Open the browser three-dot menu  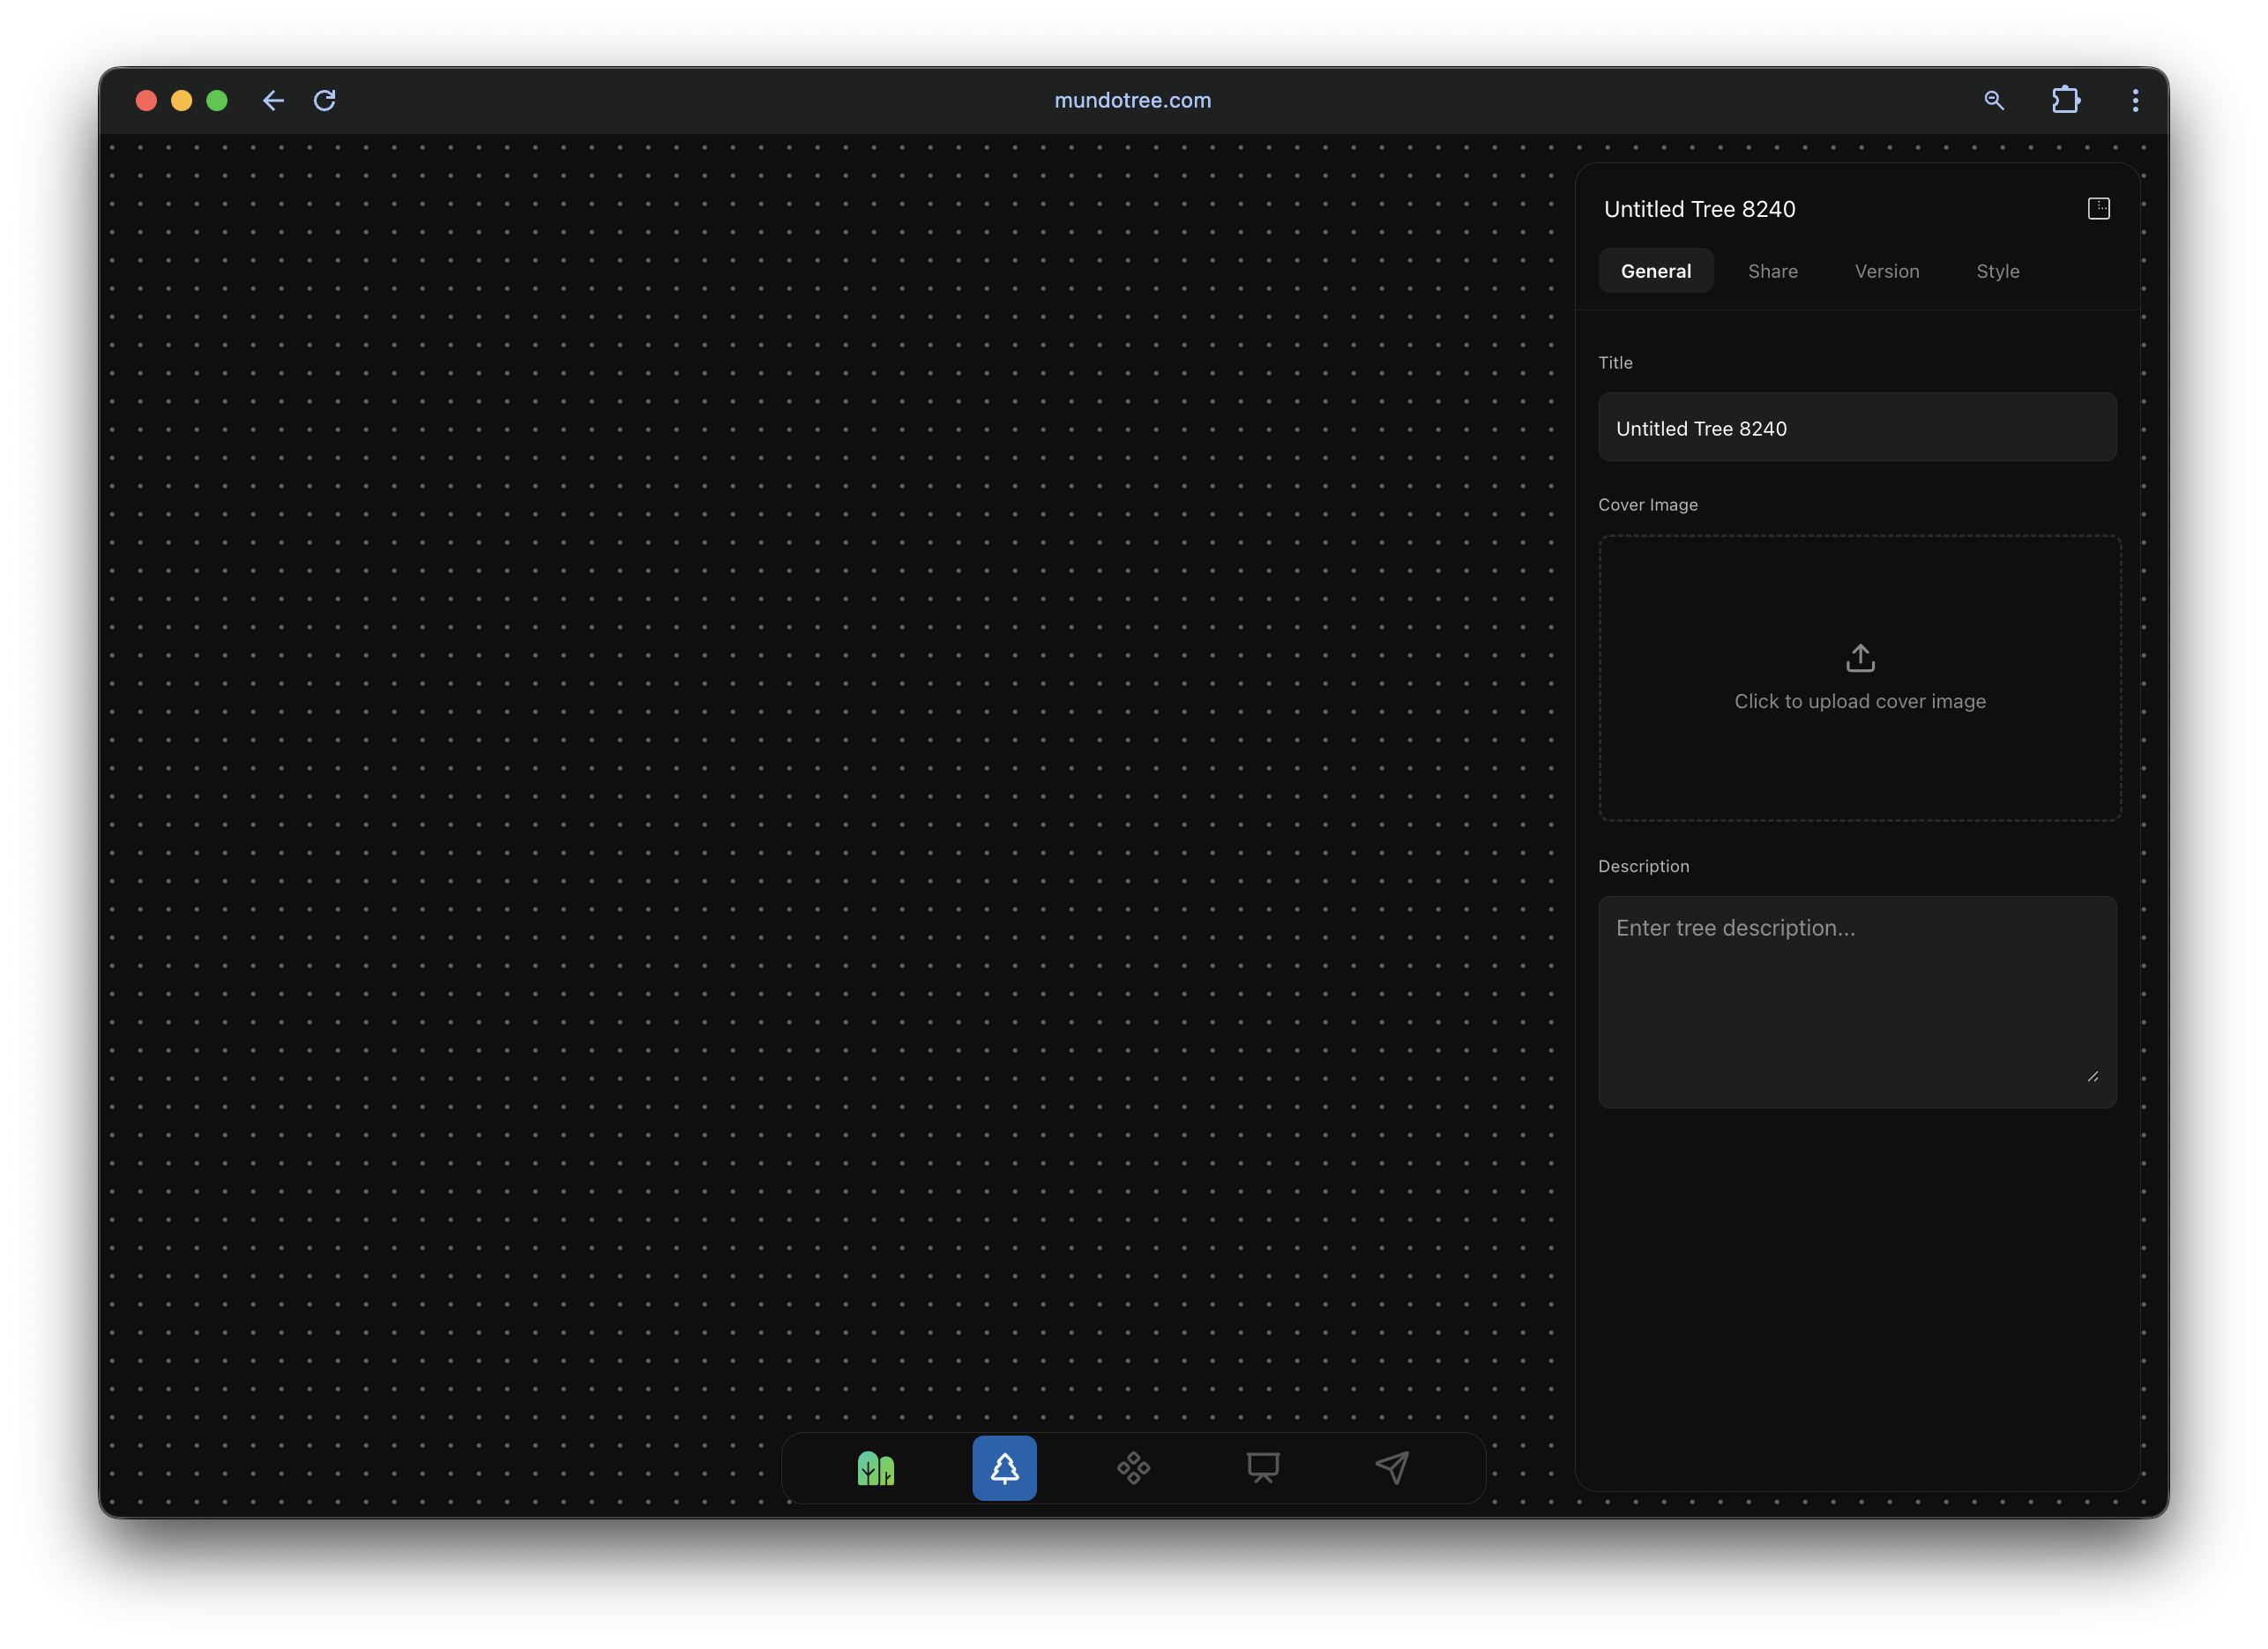coord(2135,100)
